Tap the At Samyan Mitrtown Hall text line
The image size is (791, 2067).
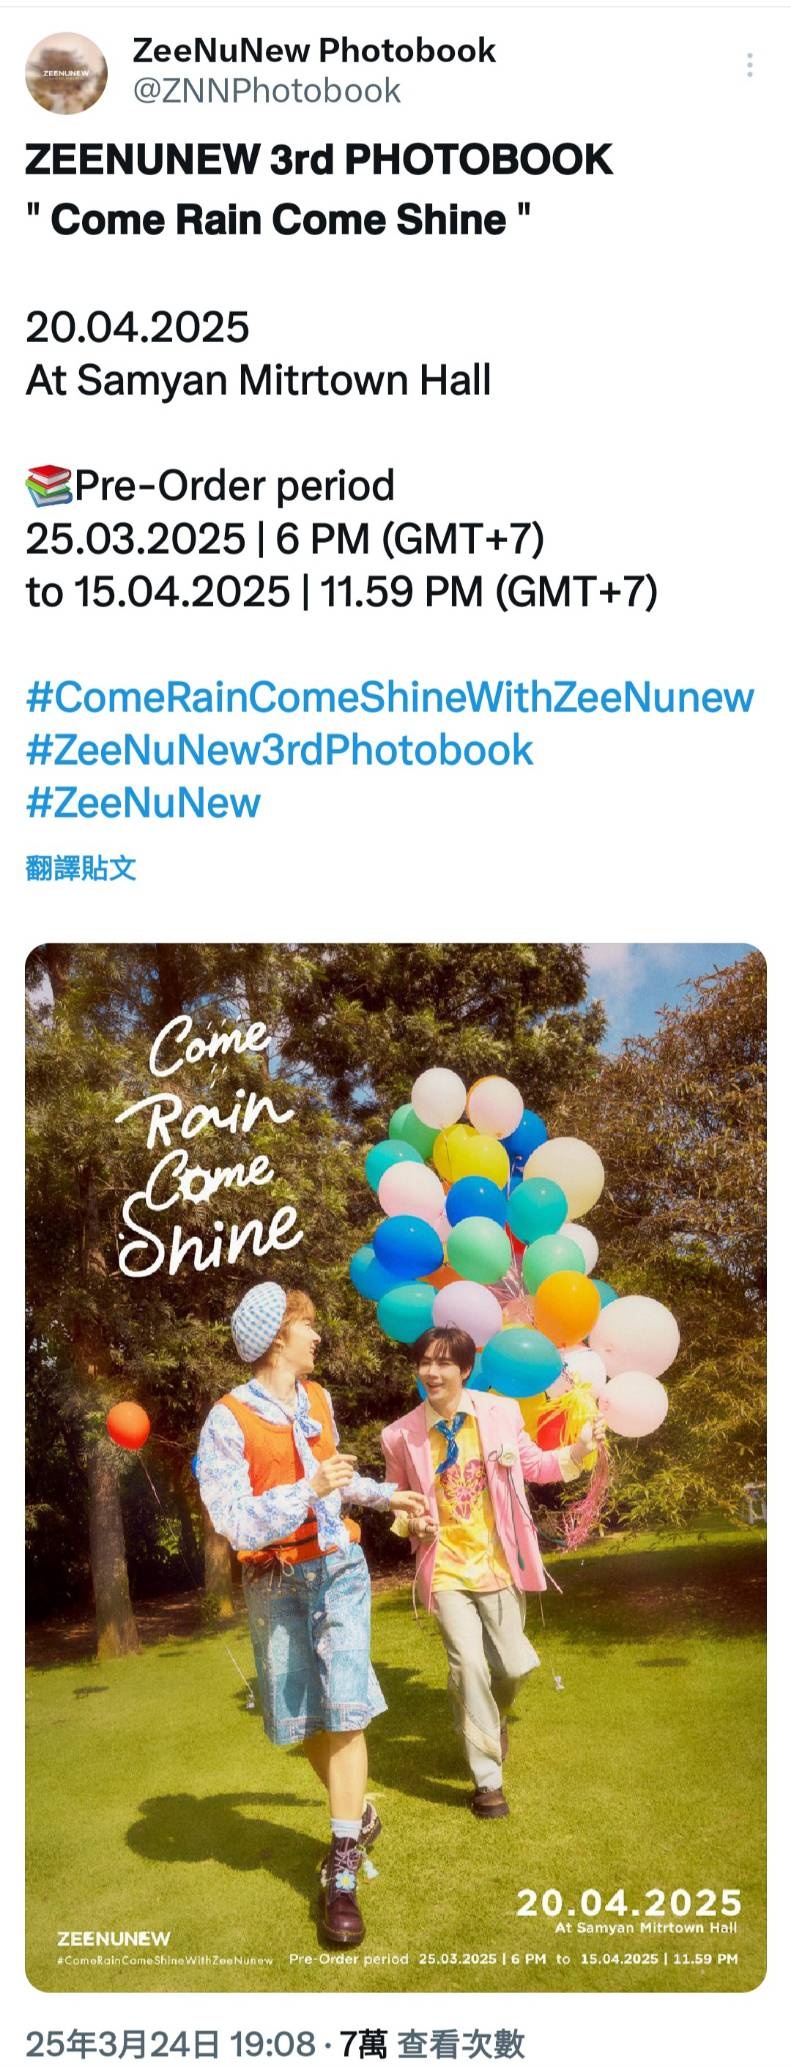tap(258, 380)
